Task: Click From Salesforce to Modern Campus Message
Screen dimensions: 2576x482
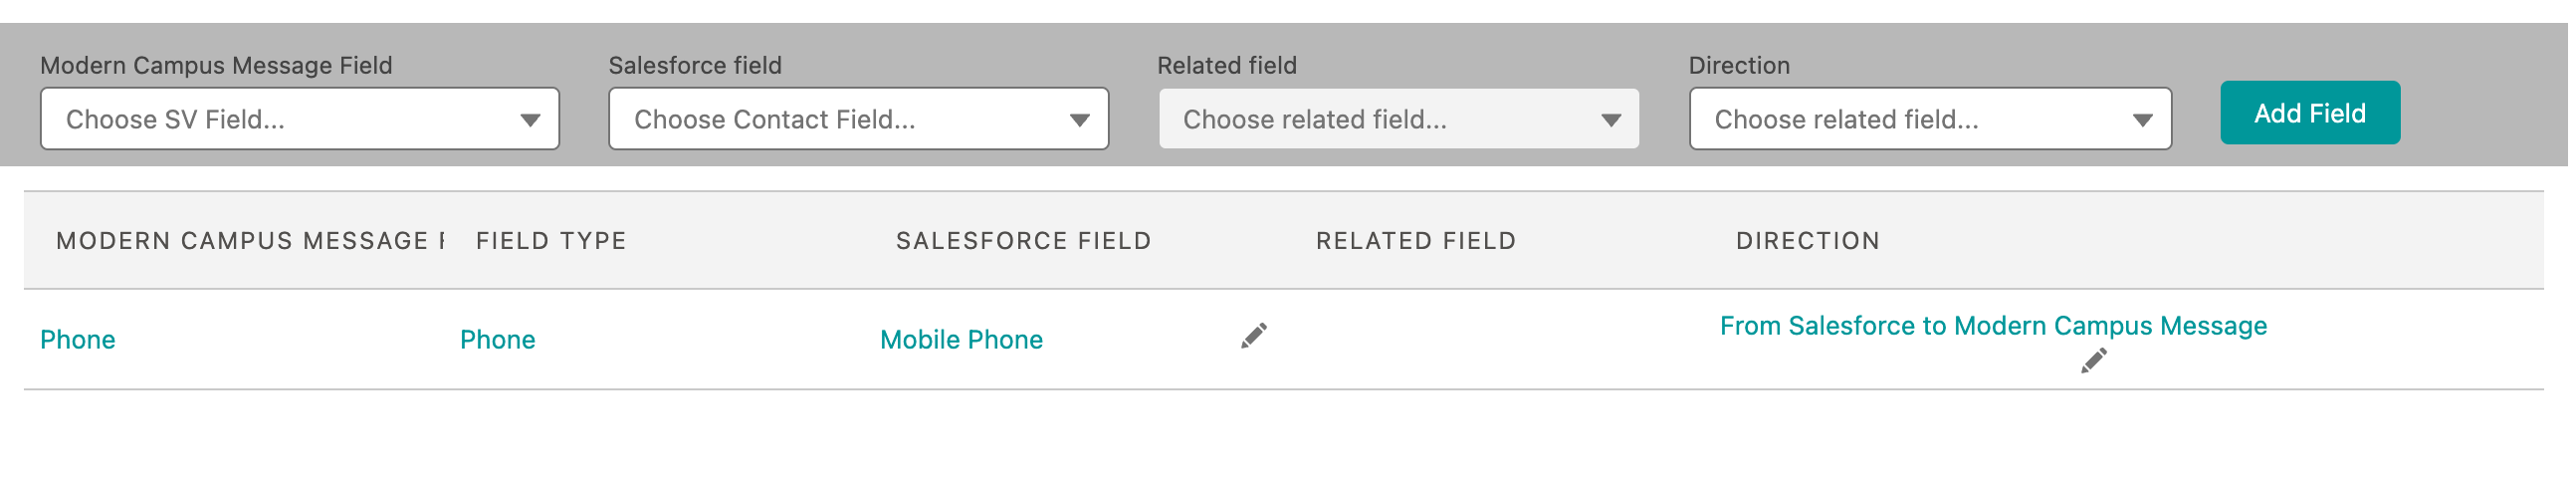Action: tap(1994, 326)
